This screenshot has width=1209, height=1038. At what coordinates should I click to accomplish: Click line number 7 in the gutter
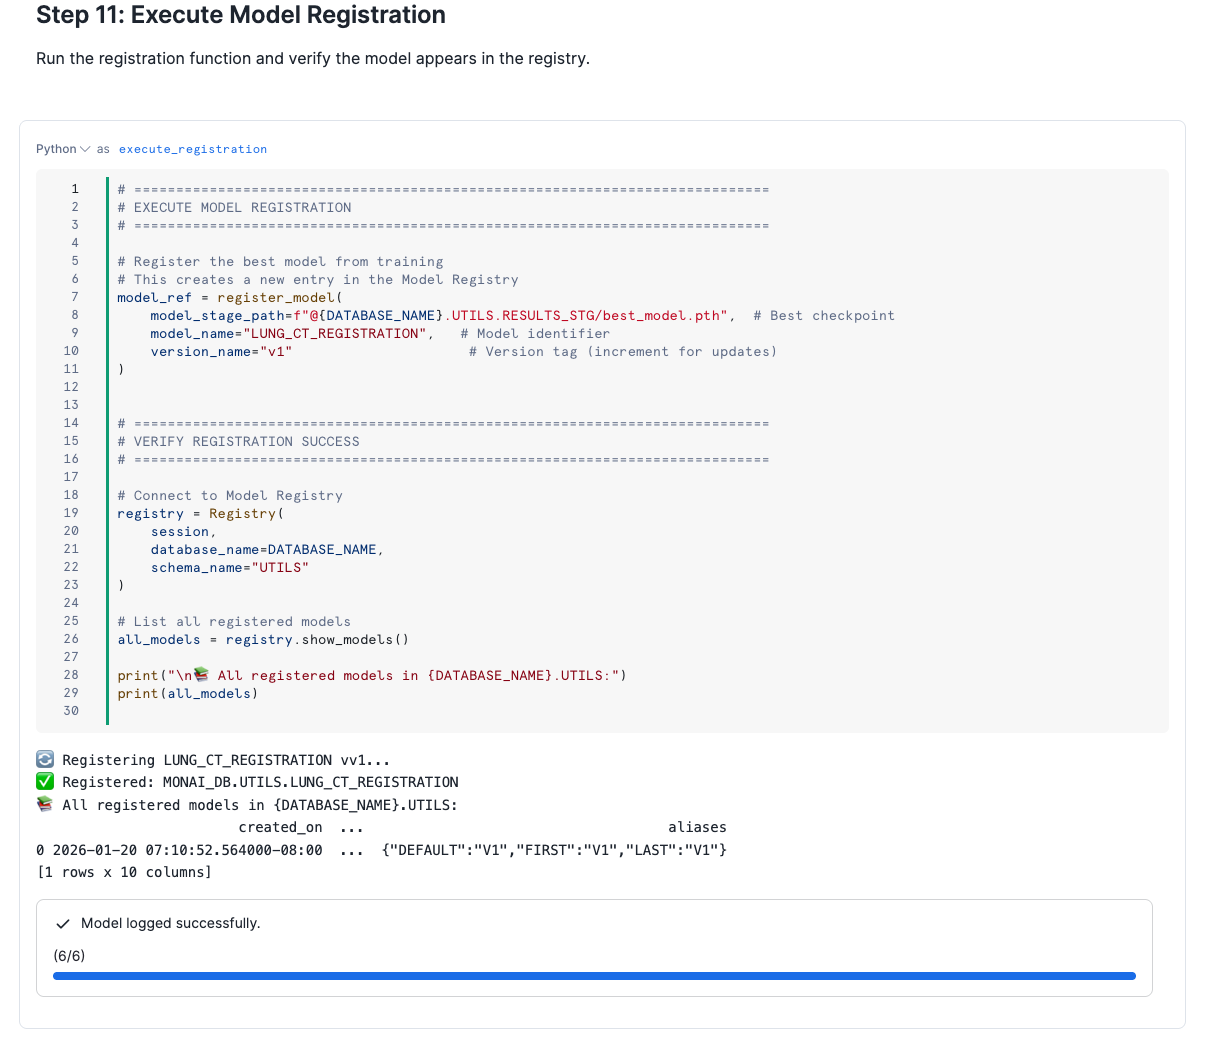coord(74,297)
